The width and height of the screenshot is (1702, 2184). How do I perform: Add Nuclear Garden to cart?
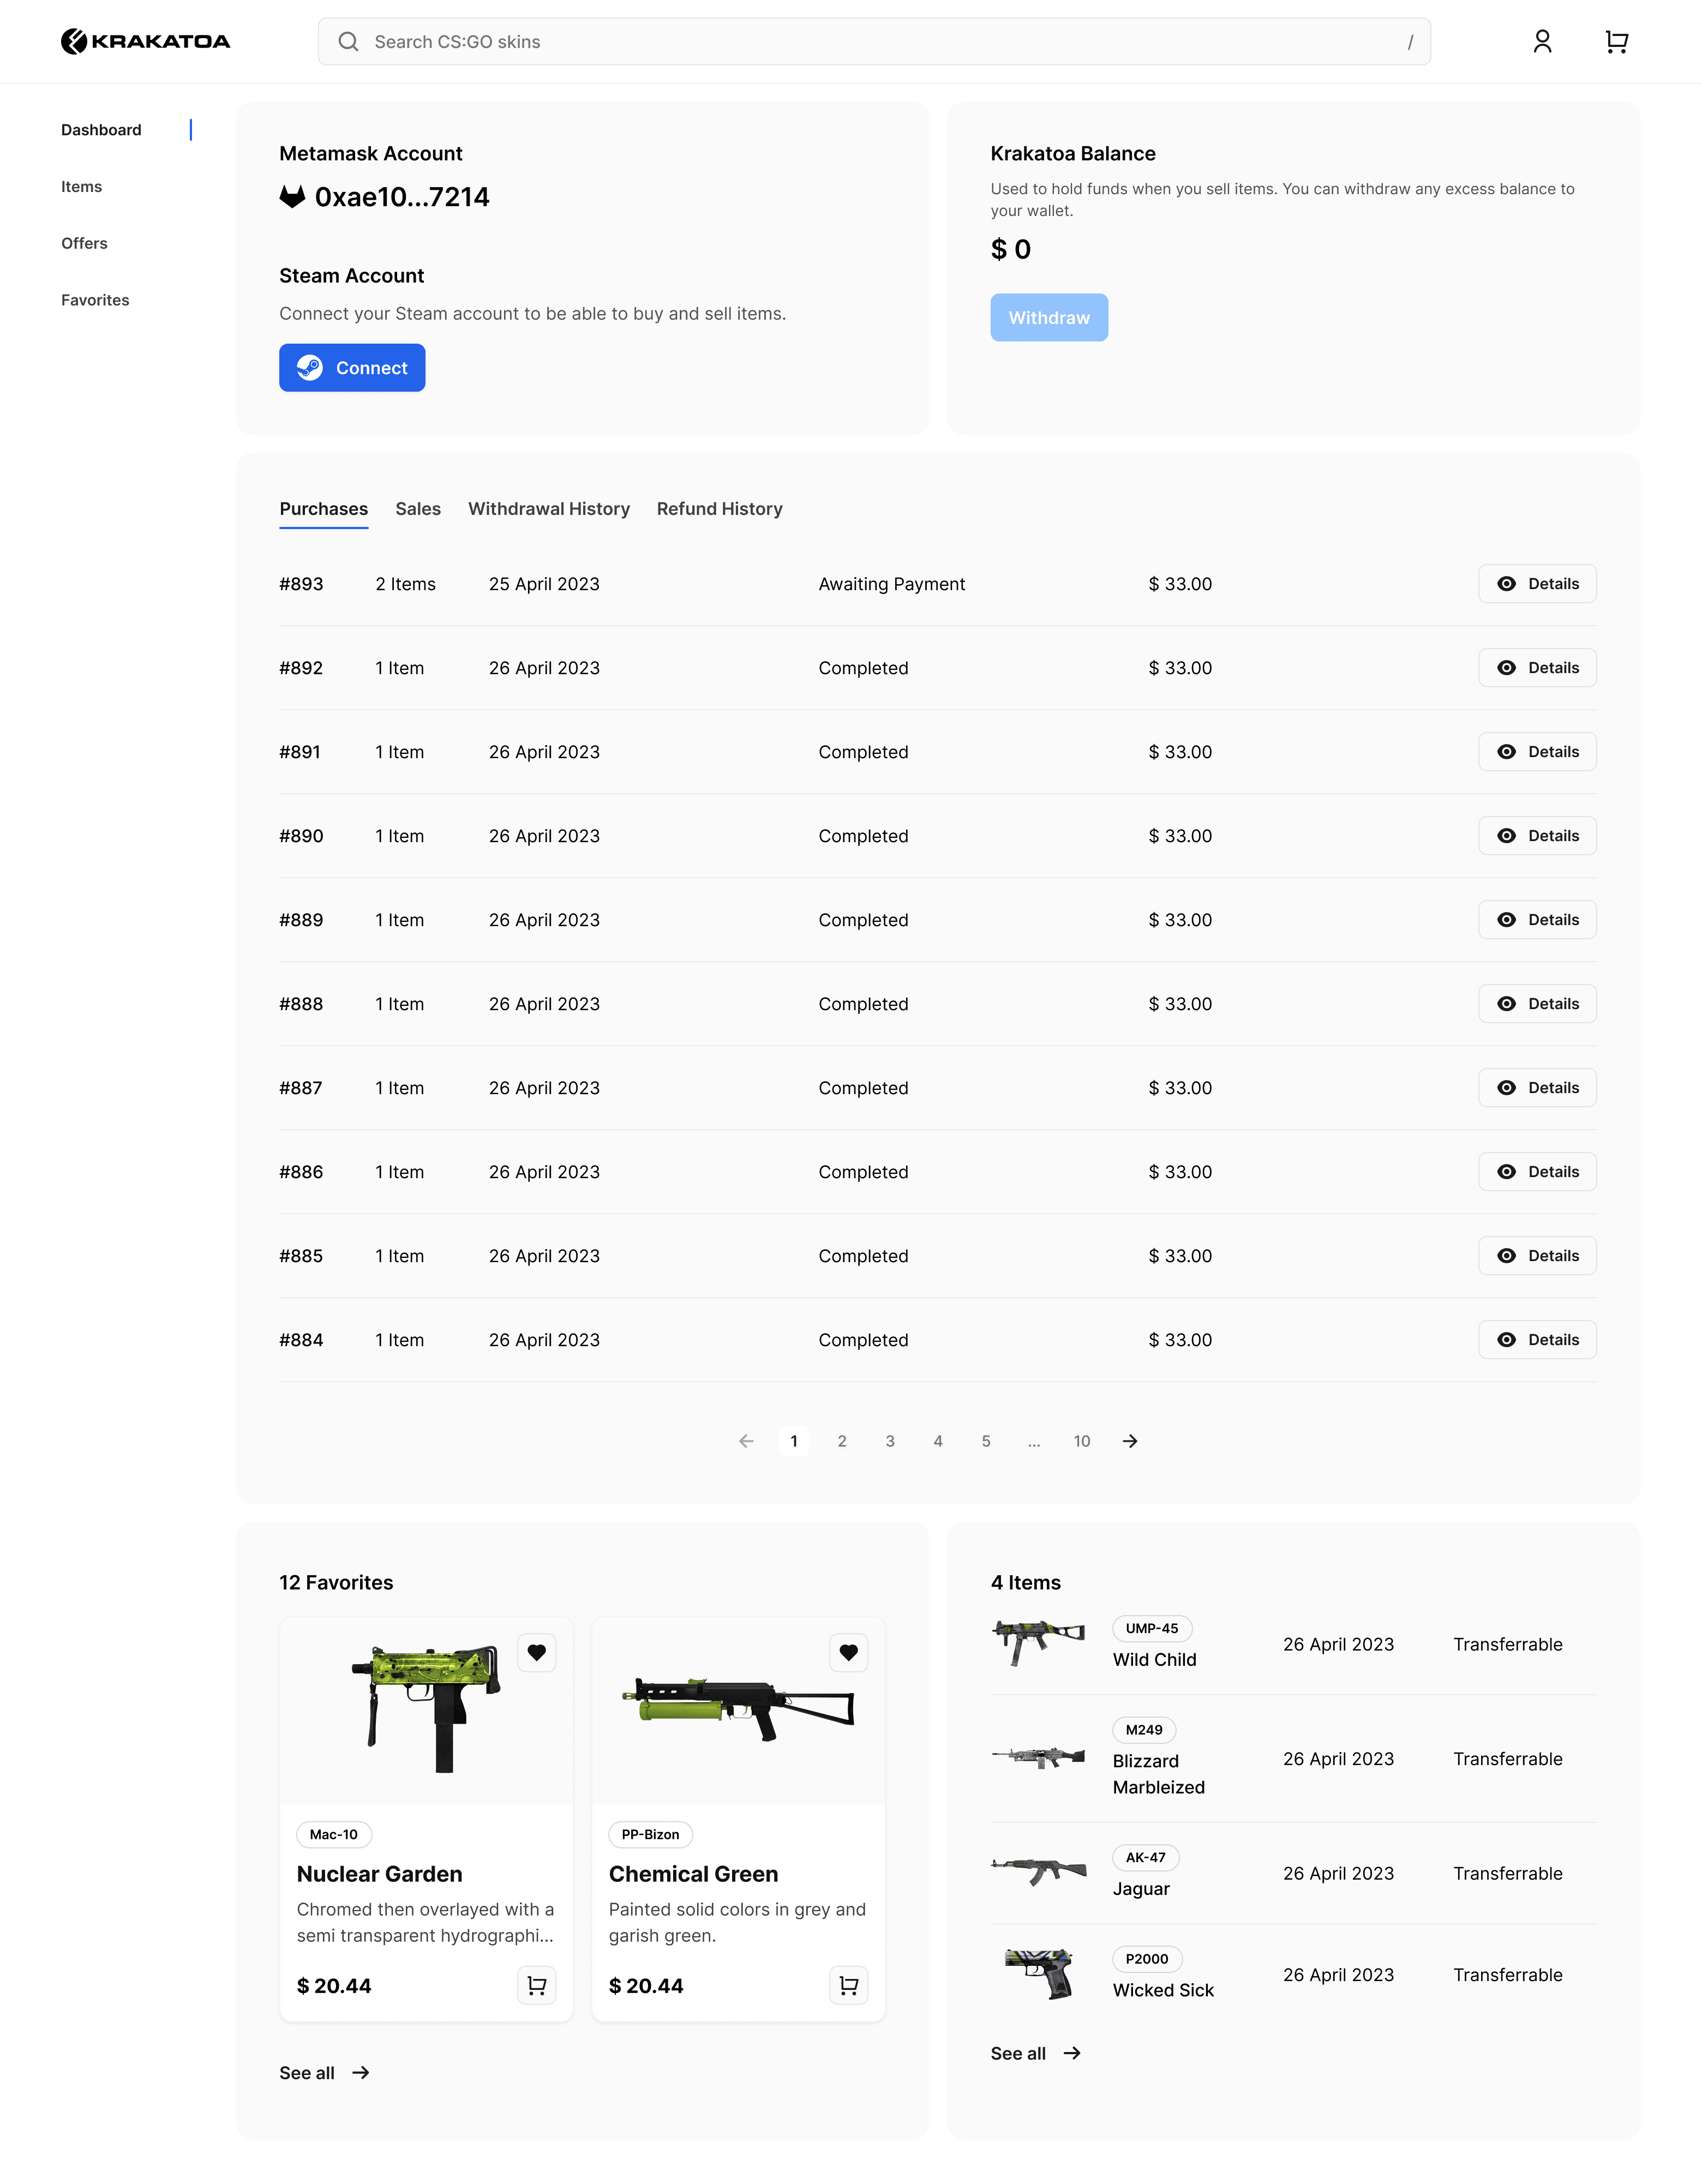click(536, 1985)
